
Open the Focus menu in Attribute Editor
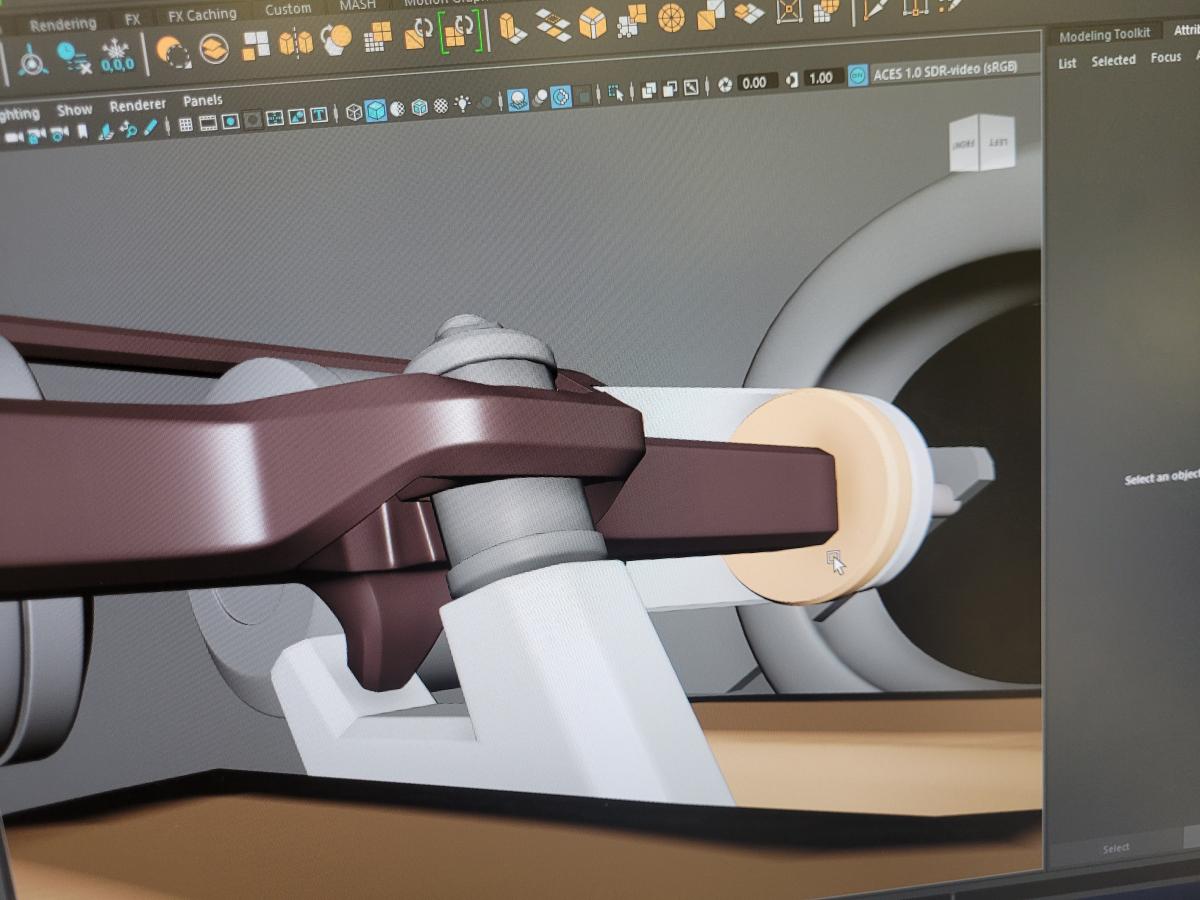(x=1166, y=58)
